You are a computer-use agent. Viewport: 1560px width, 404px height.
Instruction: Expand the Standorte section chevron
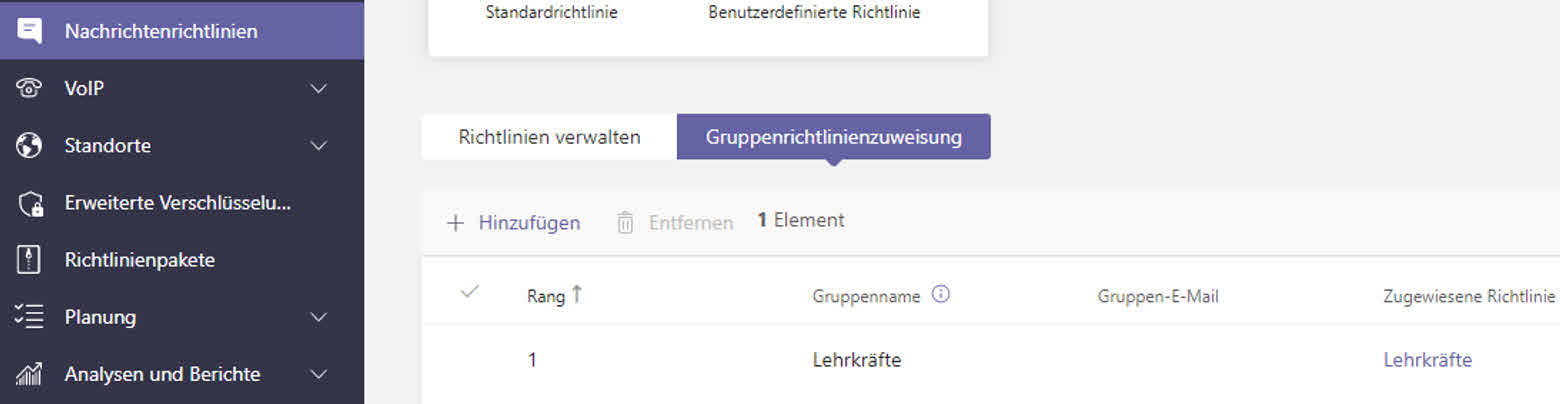319,146
